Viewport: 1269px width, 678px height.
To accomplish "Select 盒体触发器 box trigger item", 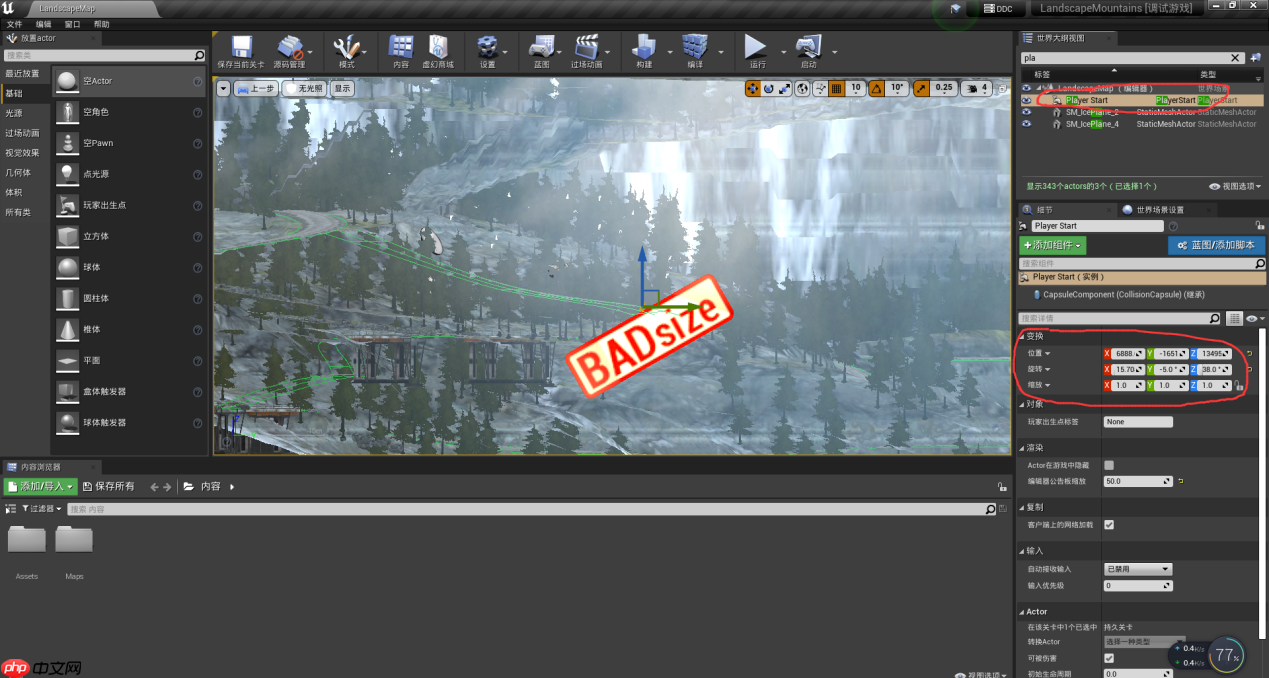I will click(129, 391).
